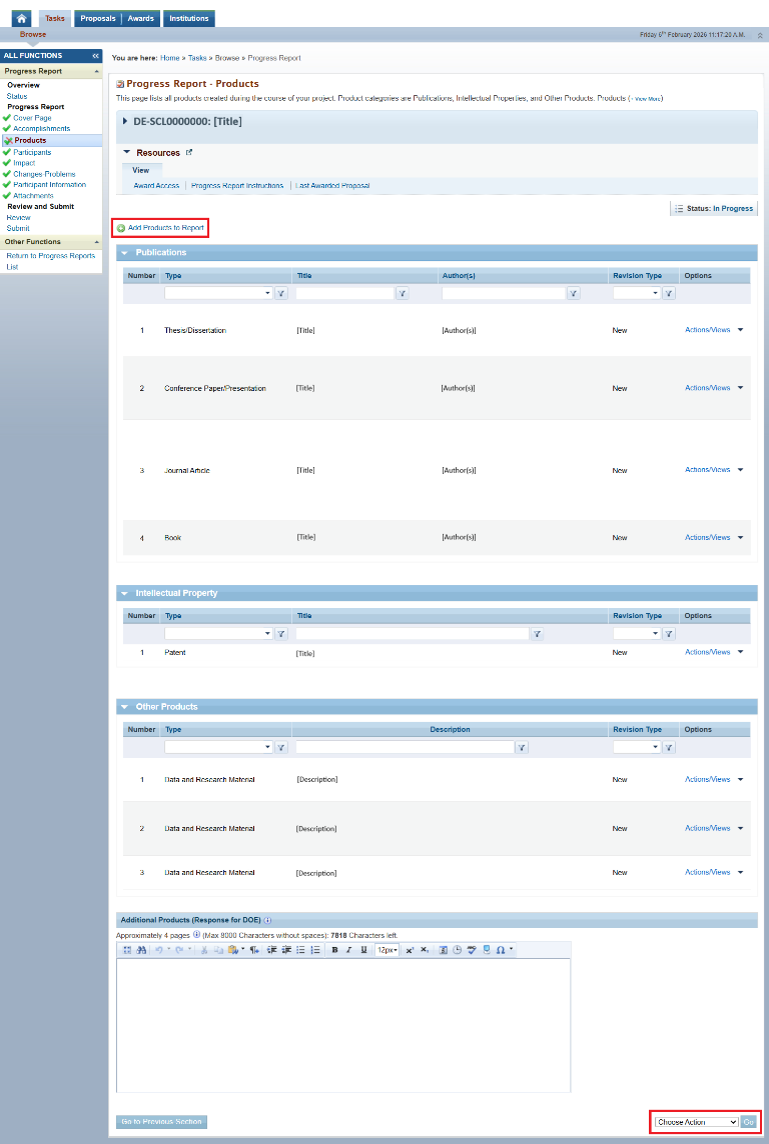
Task: Open Actions/Views menu for Journal Article
Action: (713, 470)
